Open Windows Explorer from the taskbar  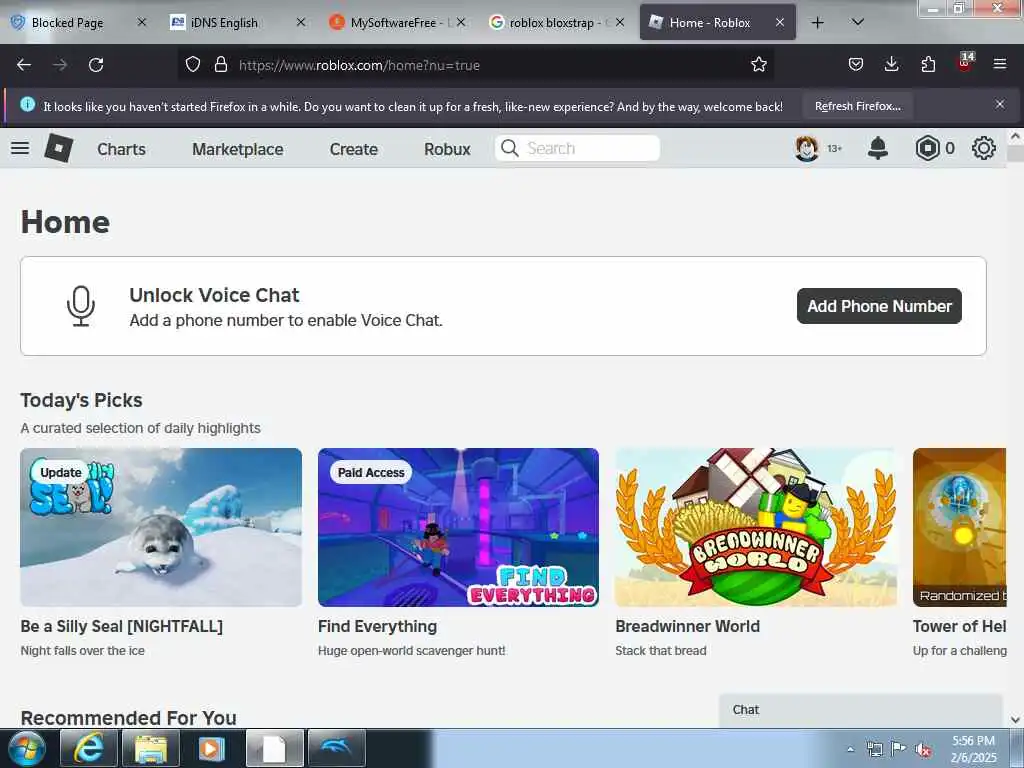coord(151,748)
